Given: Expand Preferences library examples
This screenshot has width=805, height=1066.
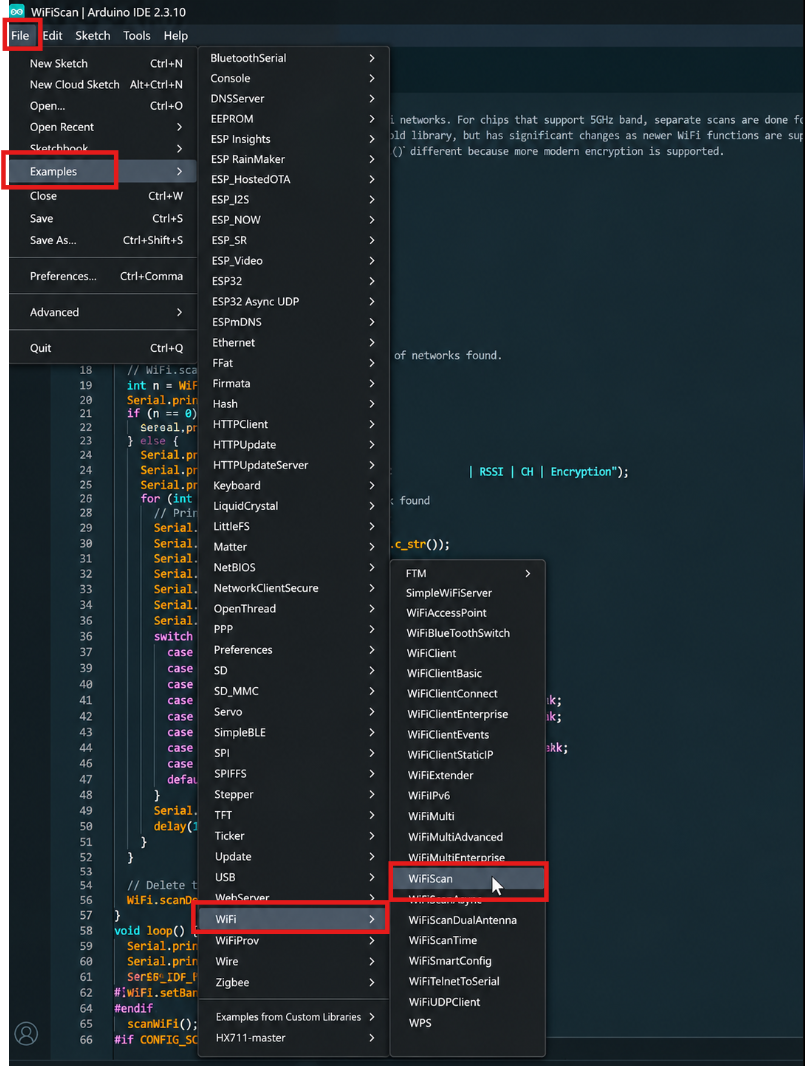Looking at the screenshot, I should pos(293,650).
